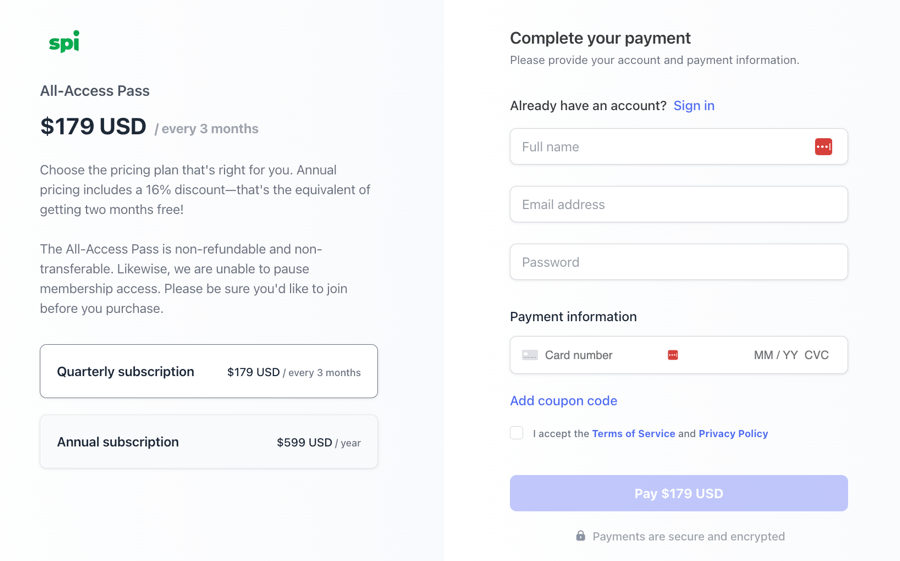Select the Annual subscription plan
900x561 pixels.
pos(209,442)
